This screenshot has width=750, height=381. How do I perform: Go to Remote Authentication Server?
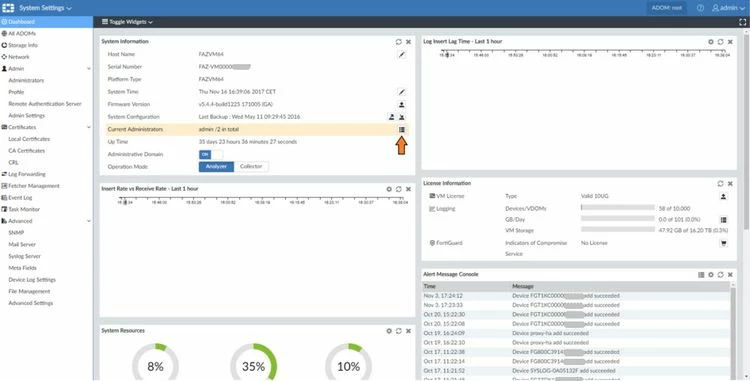pyautogui.click(x=46, y=104)
